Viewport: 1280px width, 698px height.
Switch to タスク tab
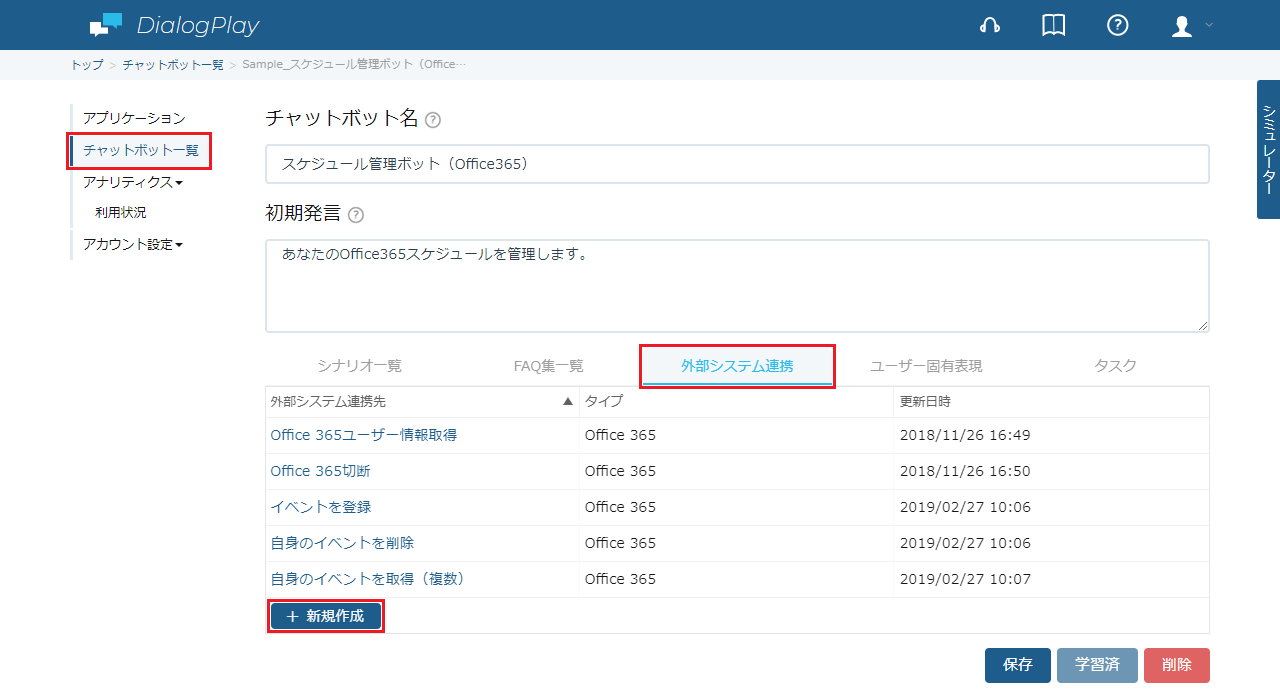click(x=1115, y=366)
